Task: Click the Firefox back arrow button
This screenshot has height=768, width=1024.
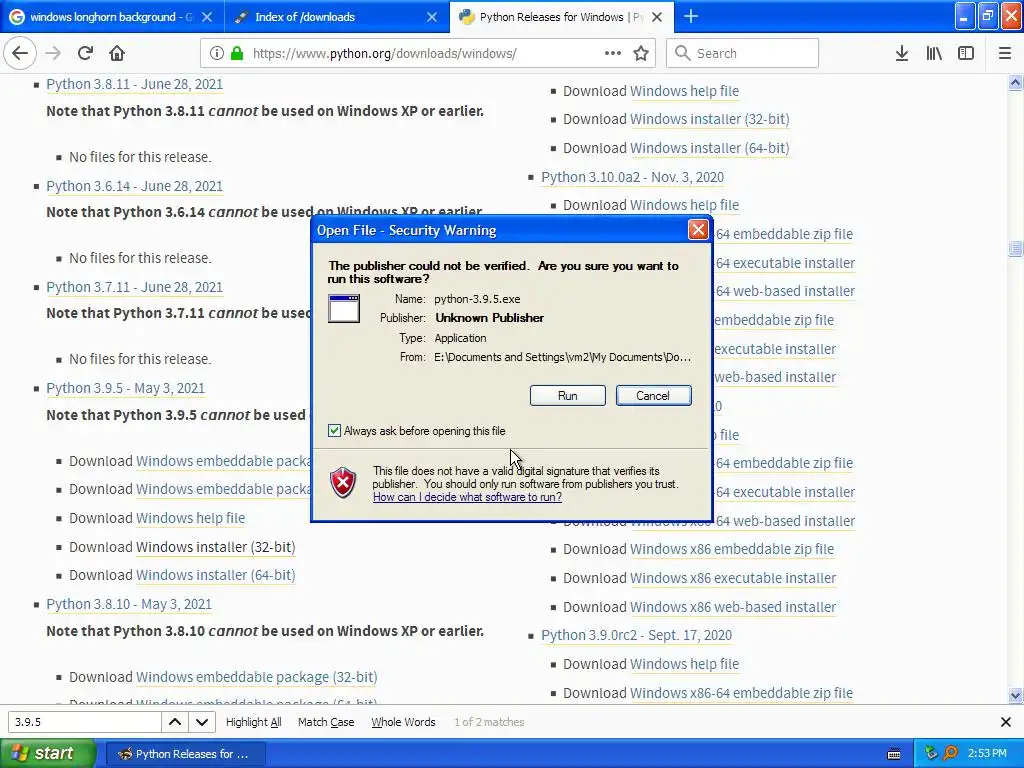Action: click(x=20, y=53)
